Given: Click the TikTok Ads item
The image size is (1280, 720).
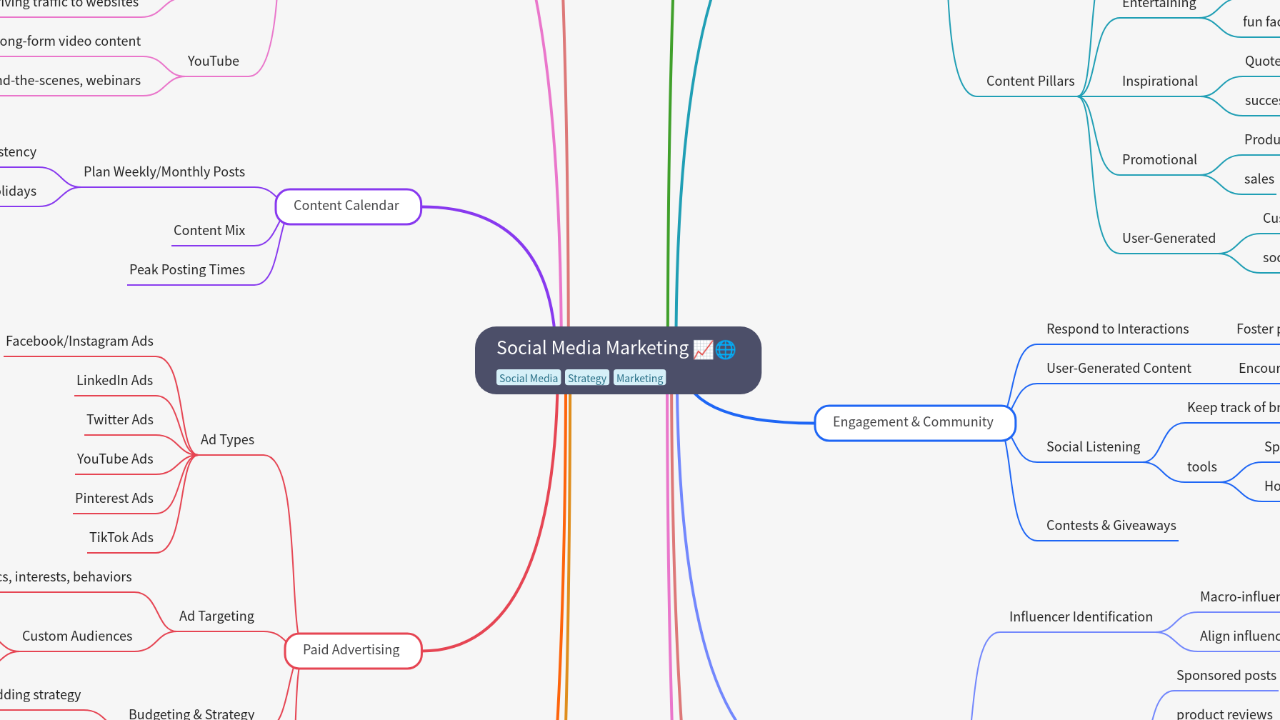Looking at the screenshot, I should tap(121, 537).
